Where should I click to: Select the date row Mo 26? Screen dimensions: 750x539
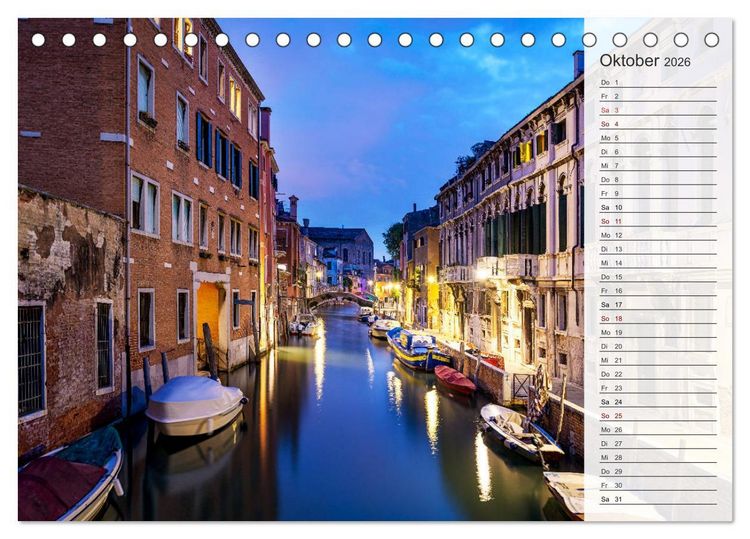click(x=658, y=429)
